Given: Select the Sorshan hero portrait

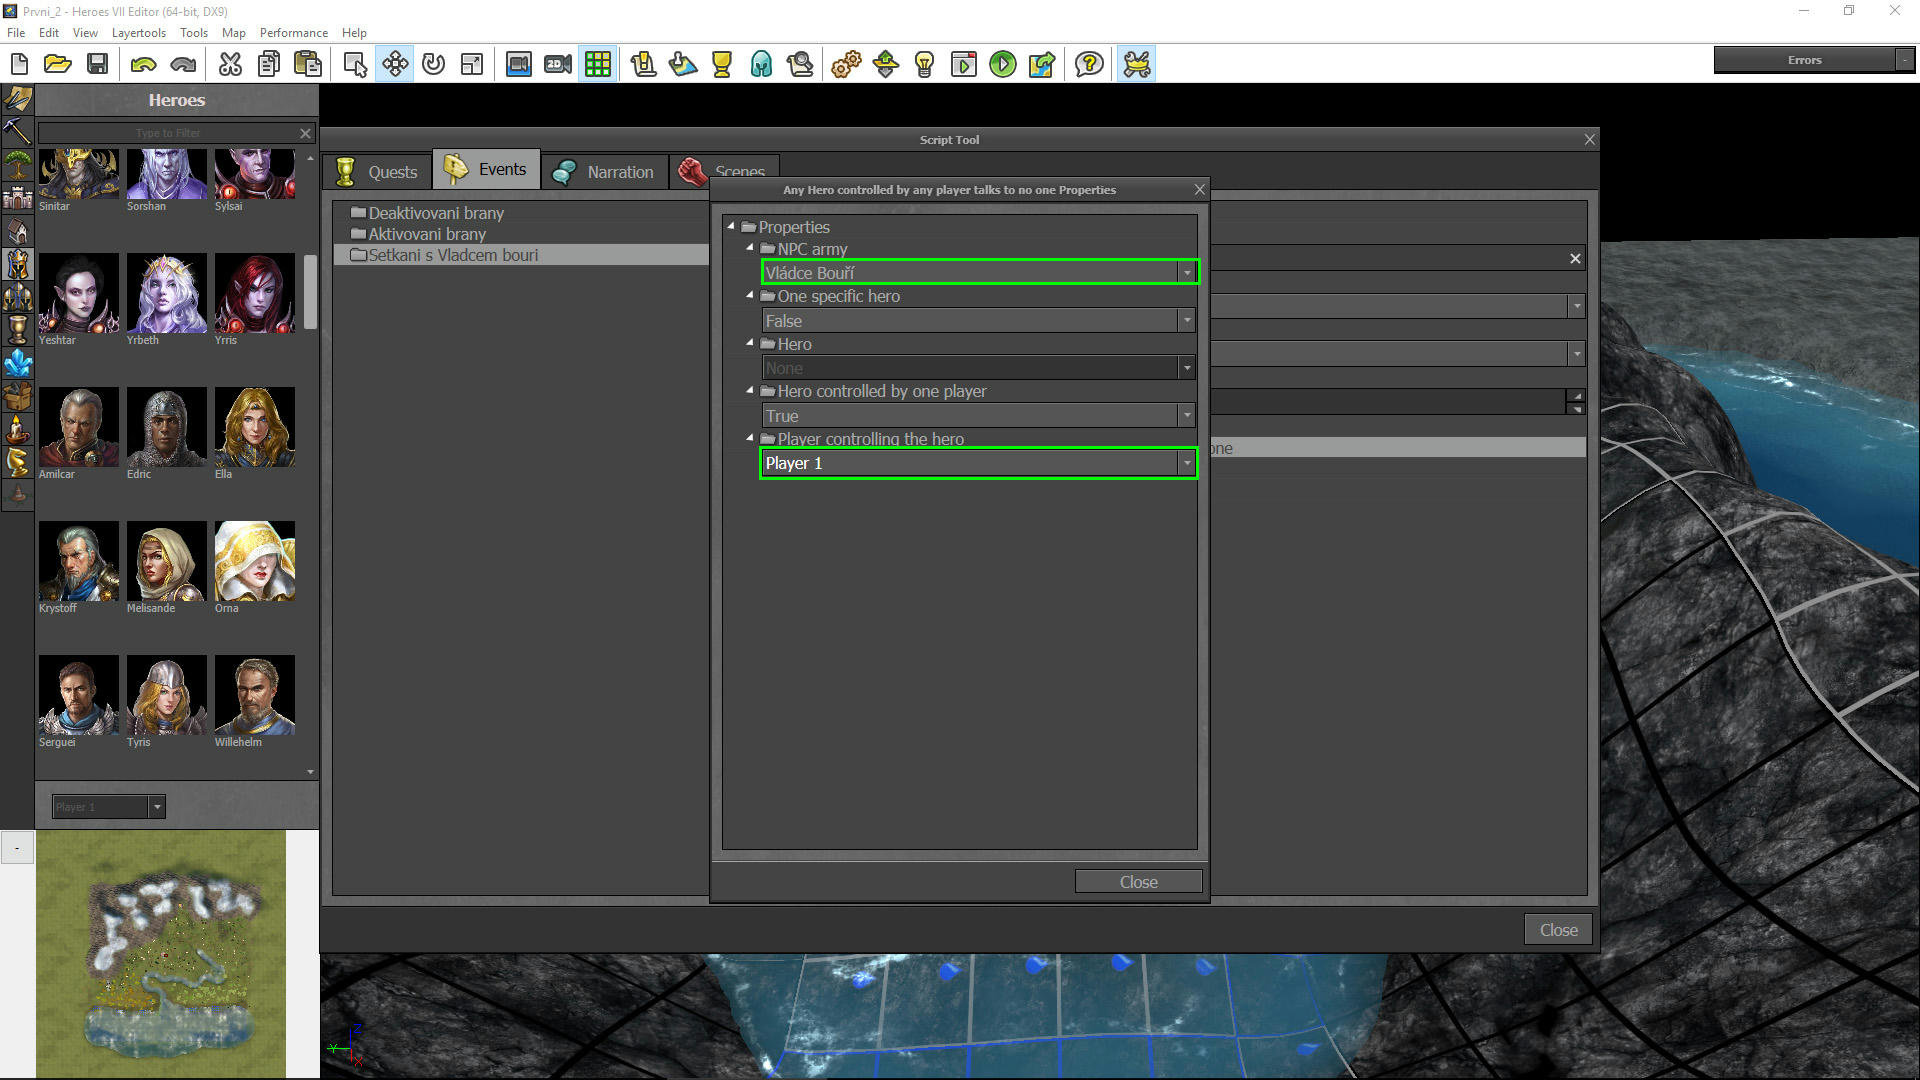Looking at the screenshot, I should [x=166, y=173].
